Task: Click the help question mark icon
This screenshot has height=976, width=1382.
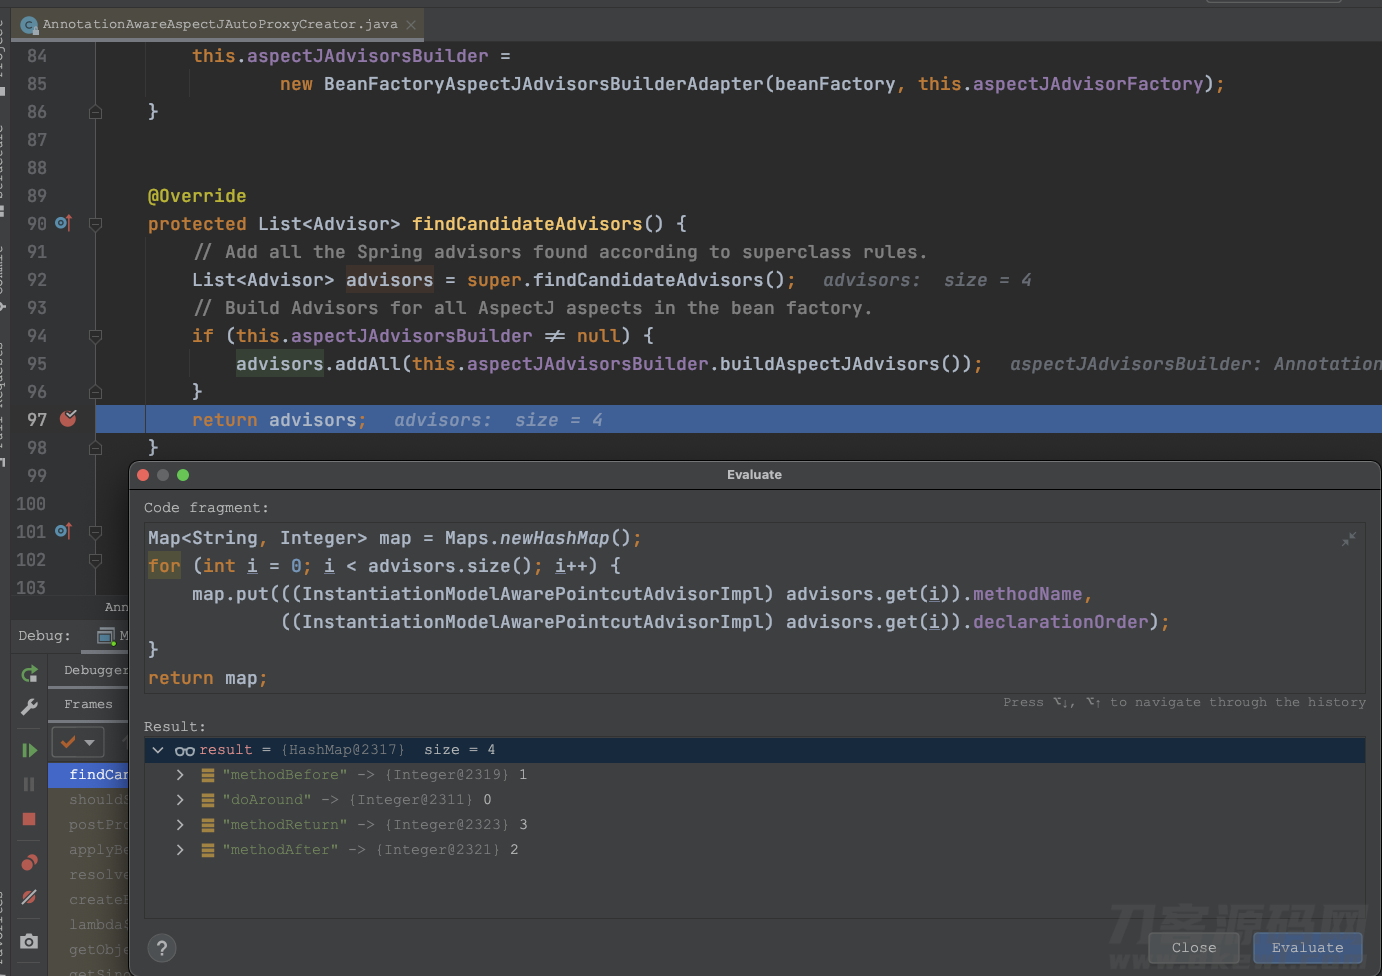Action: point(161,948)
